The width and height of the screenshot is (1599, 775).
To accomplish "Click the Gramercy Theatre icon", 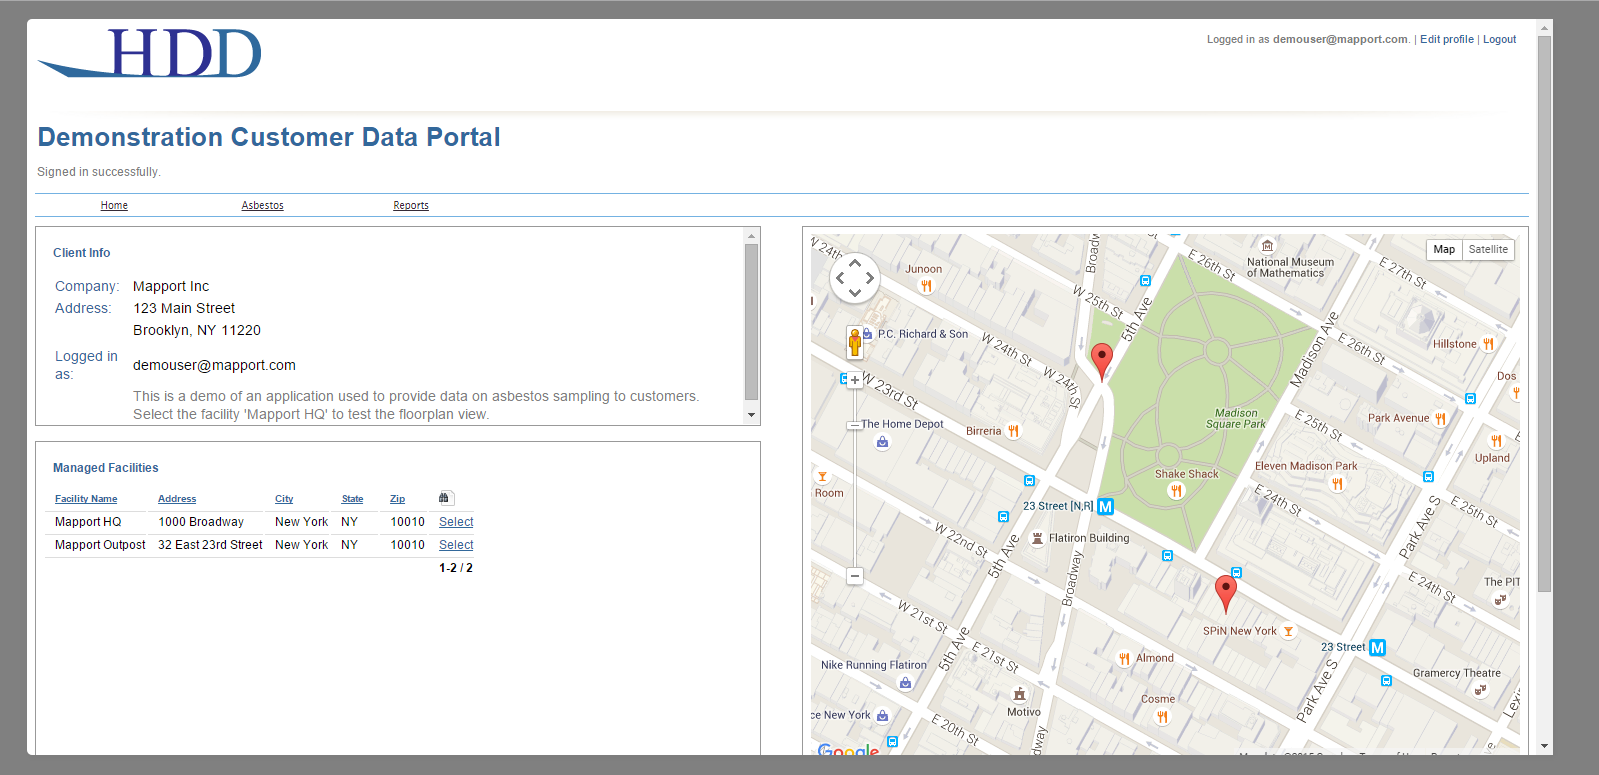I will [1480, 690].
